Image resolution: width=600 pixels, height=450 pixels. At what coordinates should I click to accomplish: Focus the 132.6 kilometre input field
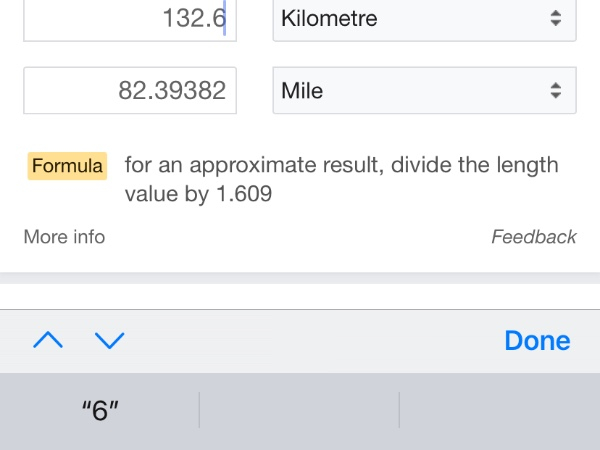pos(130,18)
